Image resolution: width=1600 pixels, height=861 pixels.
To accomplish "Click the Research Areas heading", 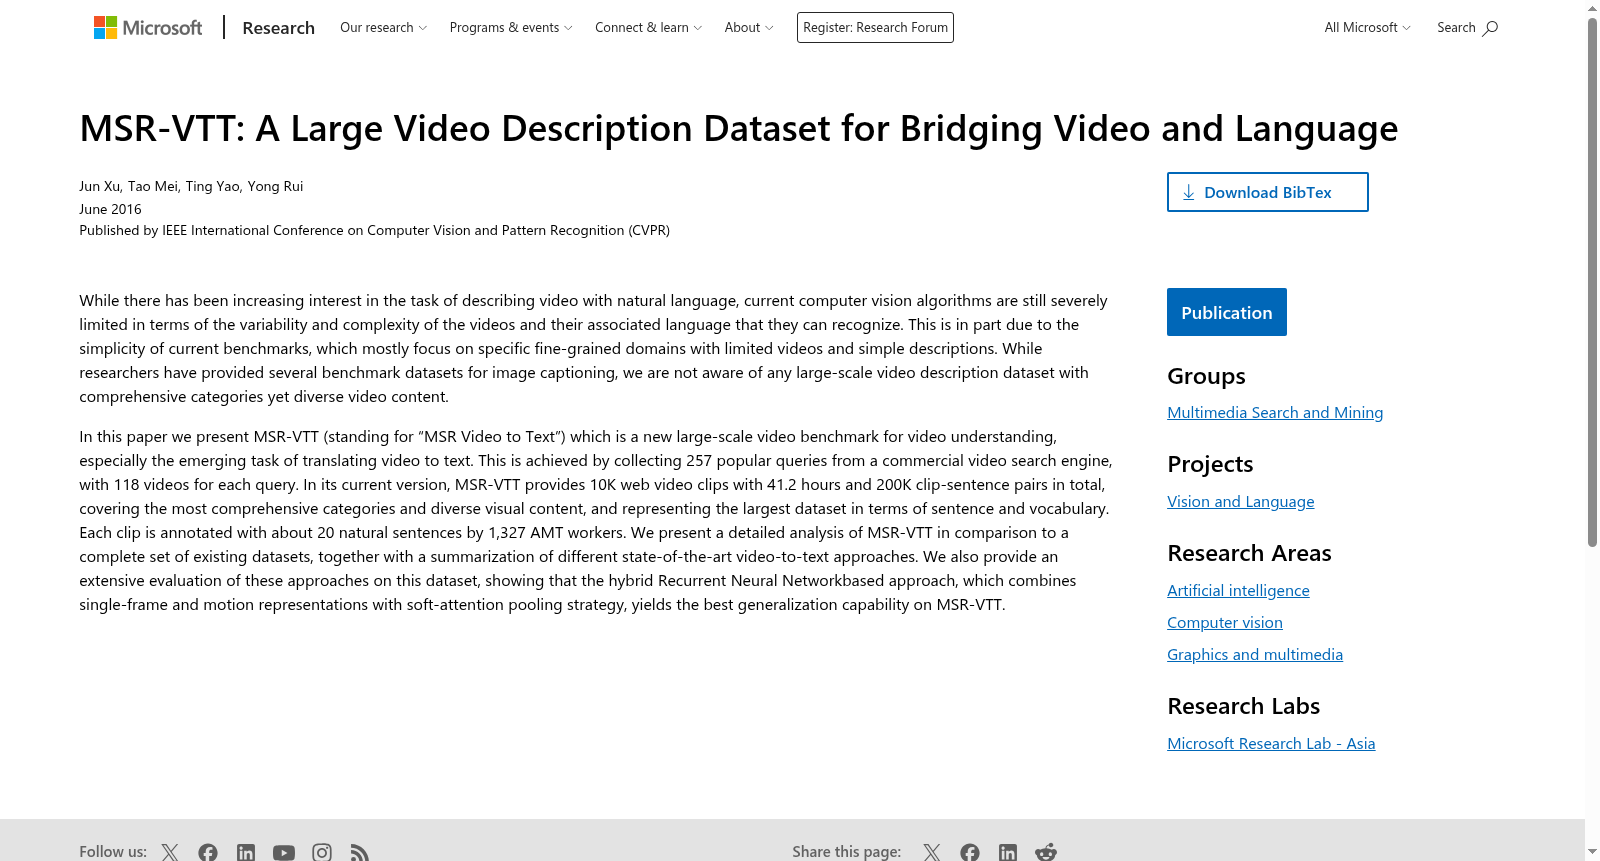I will [1249, 553].
